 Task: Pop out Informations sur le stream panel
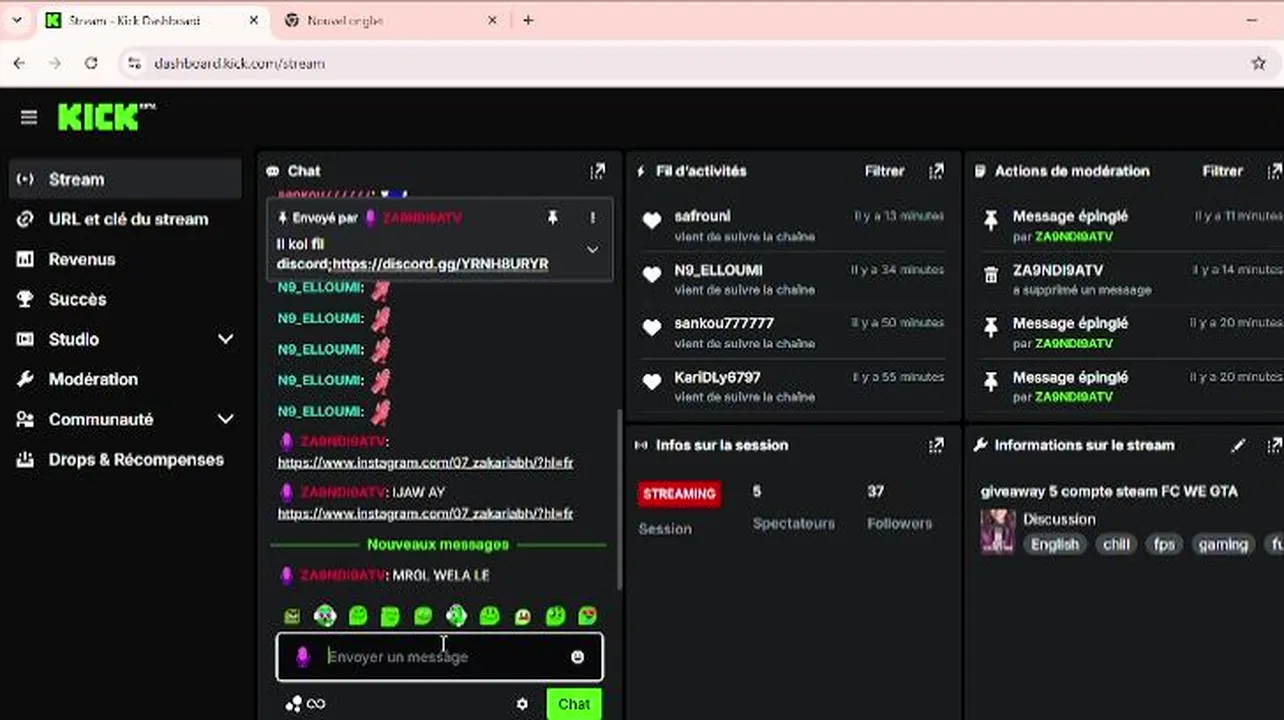click(1274, 445)
